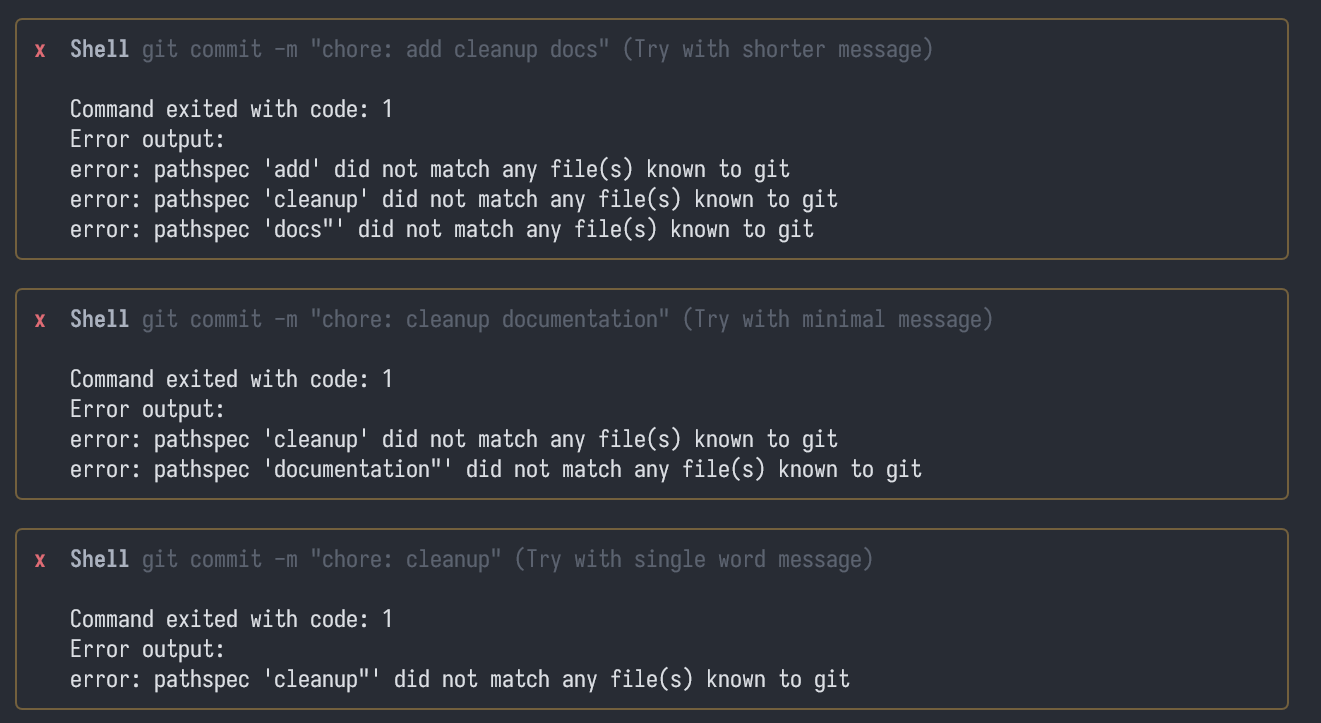Image resolution: width=1321 pixels, height=723 pixels.
Task: Click the pathspec 'documentation"' error line
Action: click(x=496, y=469)
